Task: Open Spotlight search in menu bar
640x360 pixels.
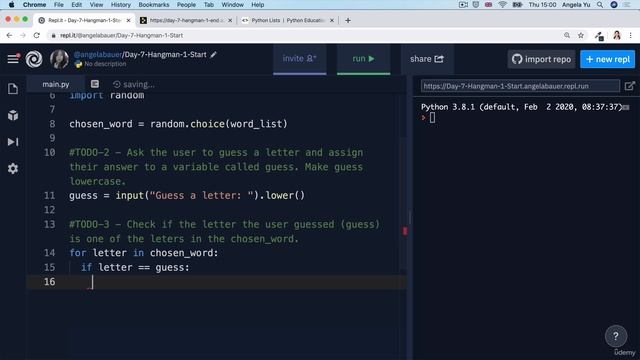Action: point(600,5)
